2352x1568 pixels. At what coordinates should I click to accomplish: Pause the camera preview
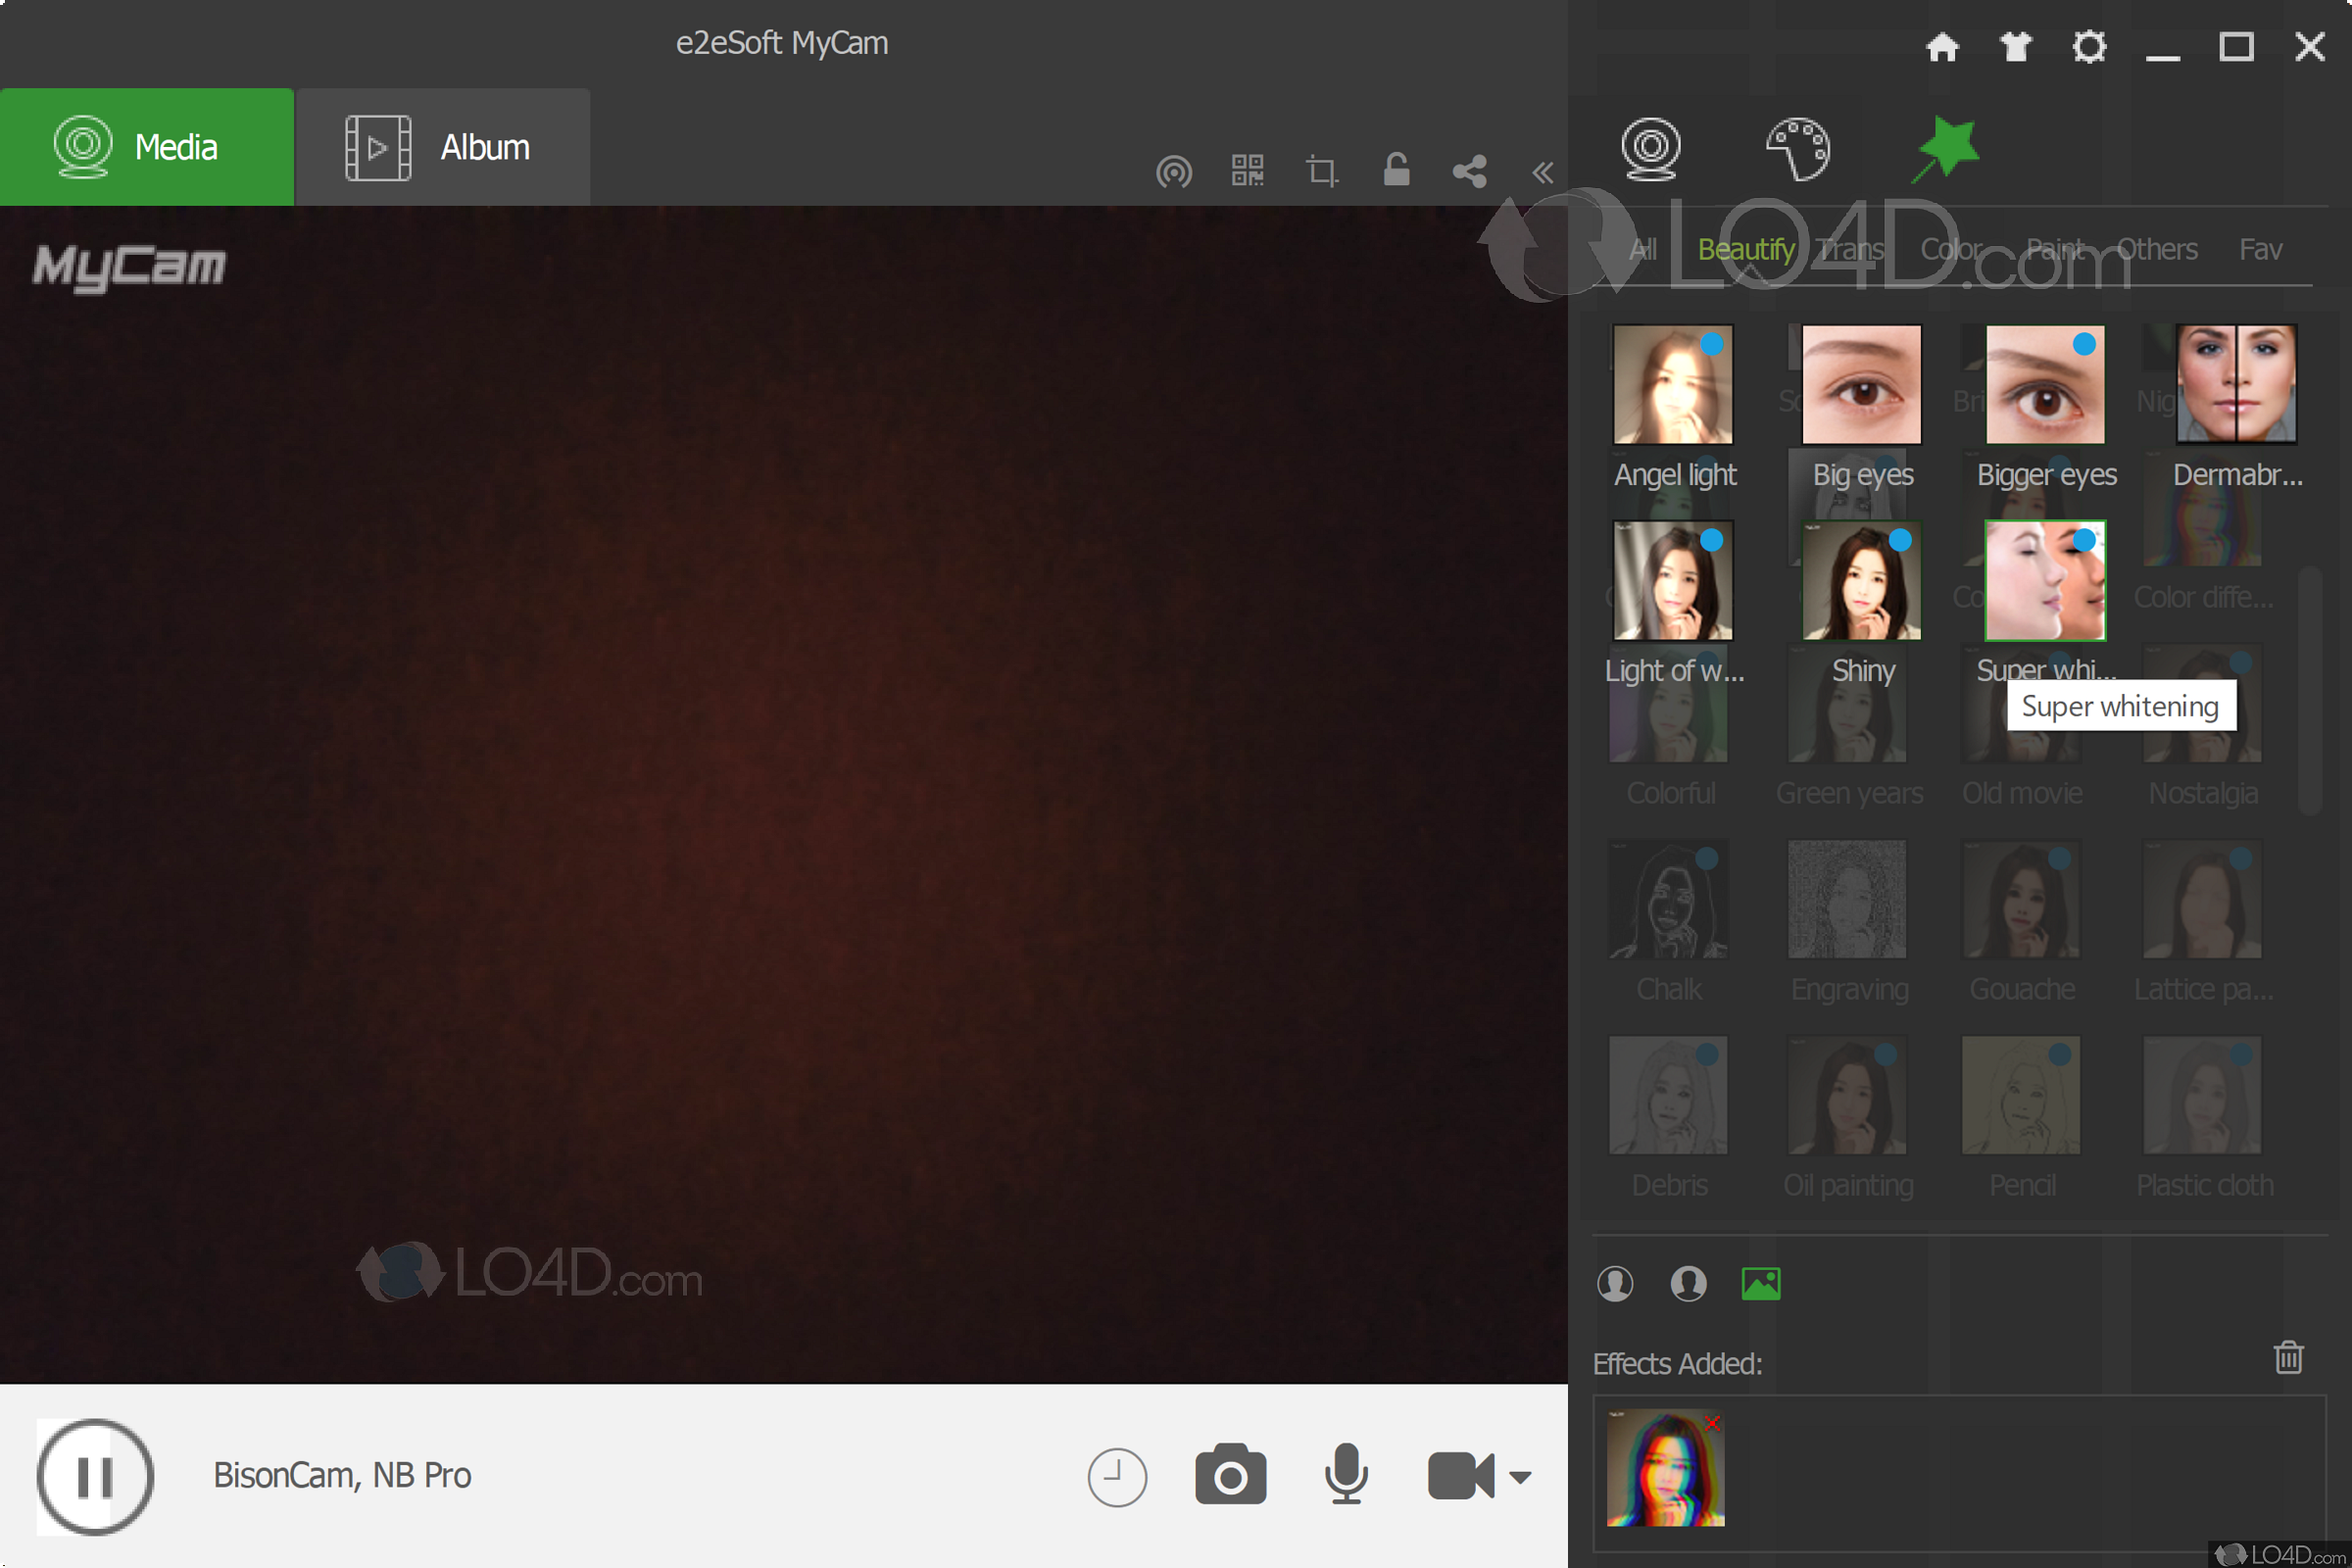[95, 1477]
